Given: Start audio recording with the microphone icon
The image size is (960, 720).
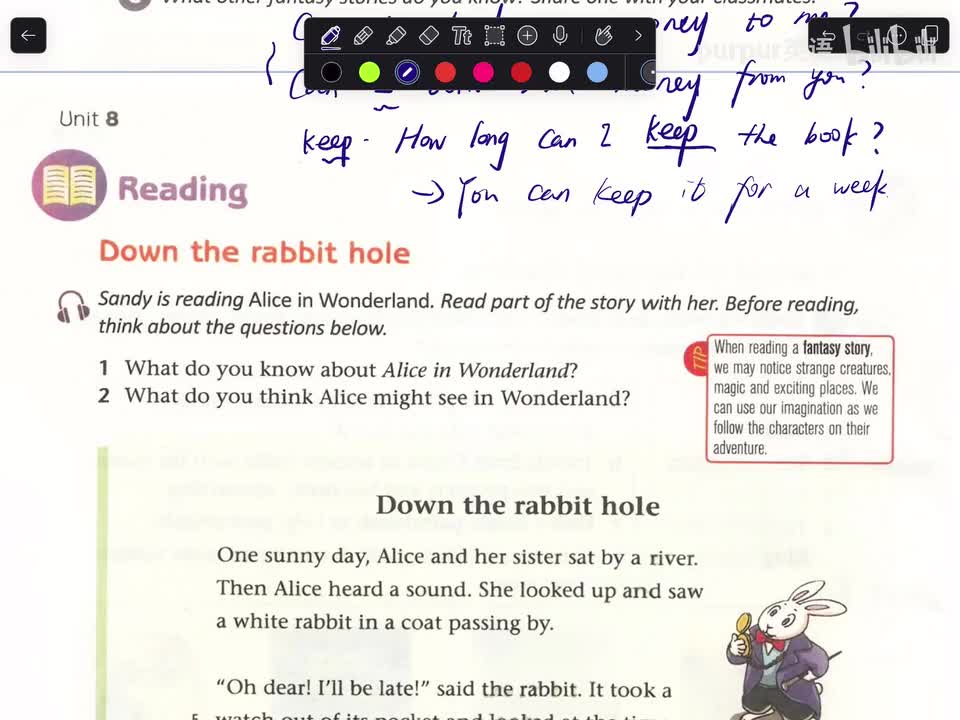Looking at the screenshot, I should [560, 36].
